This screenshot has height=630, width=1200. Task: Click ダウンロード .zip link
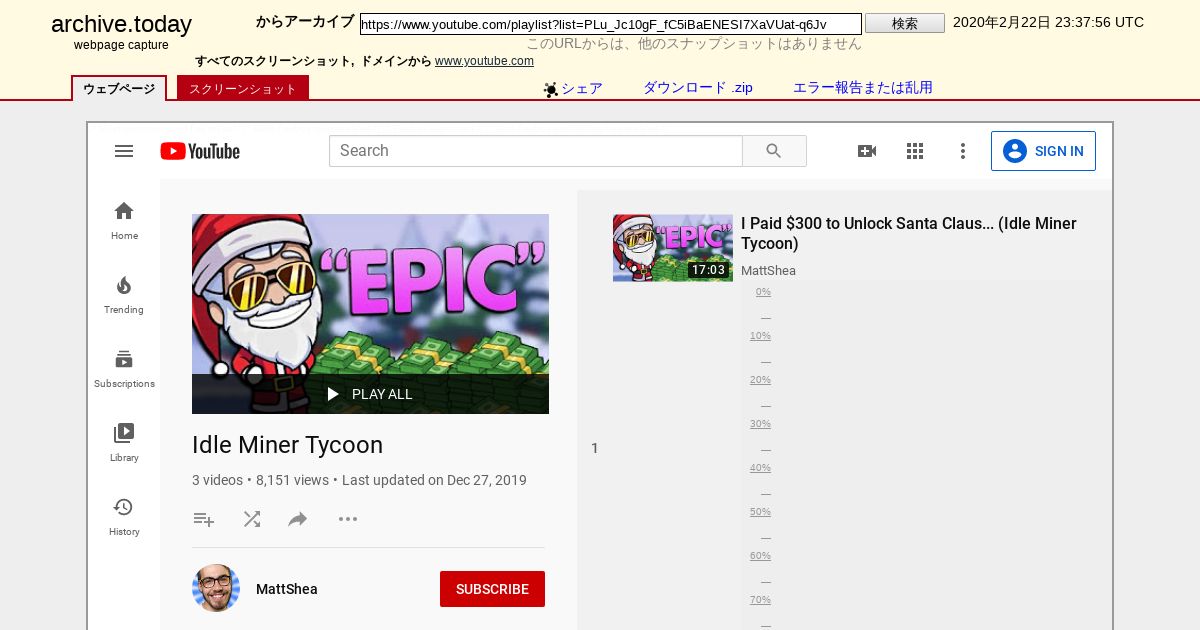pos(698,88)
